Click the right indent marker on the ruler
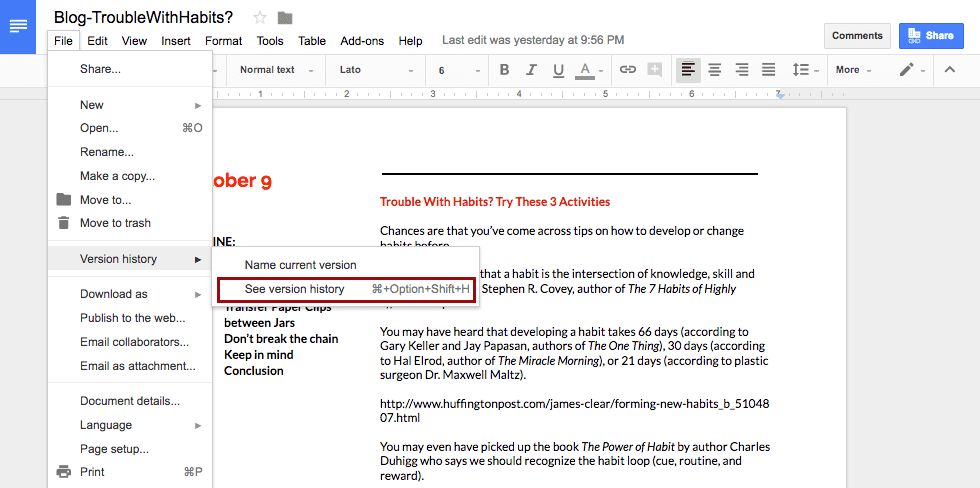 tap(779, 96)
